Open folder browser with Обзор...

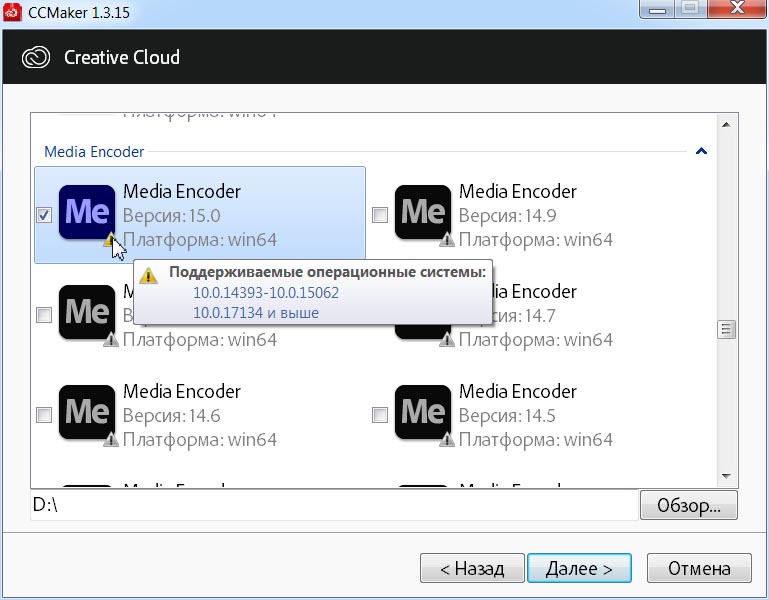pos(689,505)
